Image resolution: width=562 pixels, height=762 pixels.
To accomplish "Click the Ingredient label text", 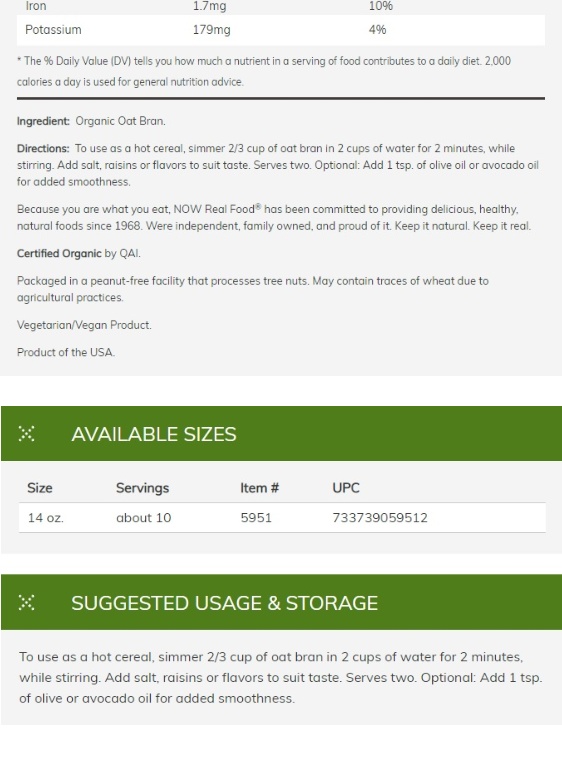I will pos(43,121).
